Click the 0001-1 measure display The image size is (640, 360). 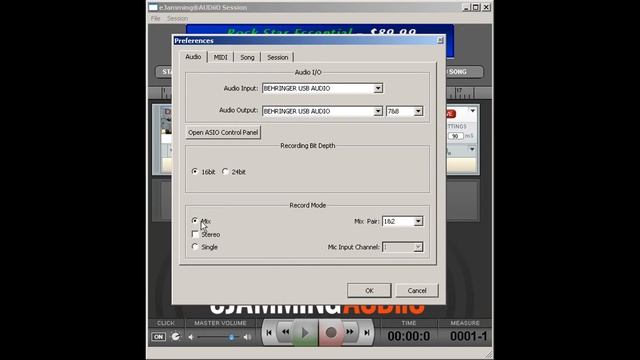click(469, 336)
